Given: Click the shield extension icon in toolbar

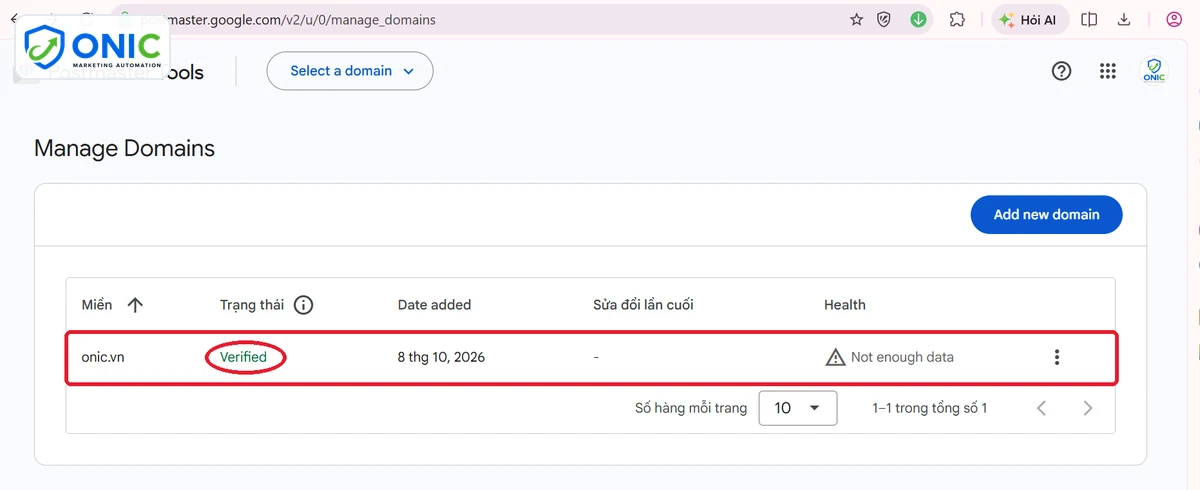Looking at the screenshot, I should 884,19.
